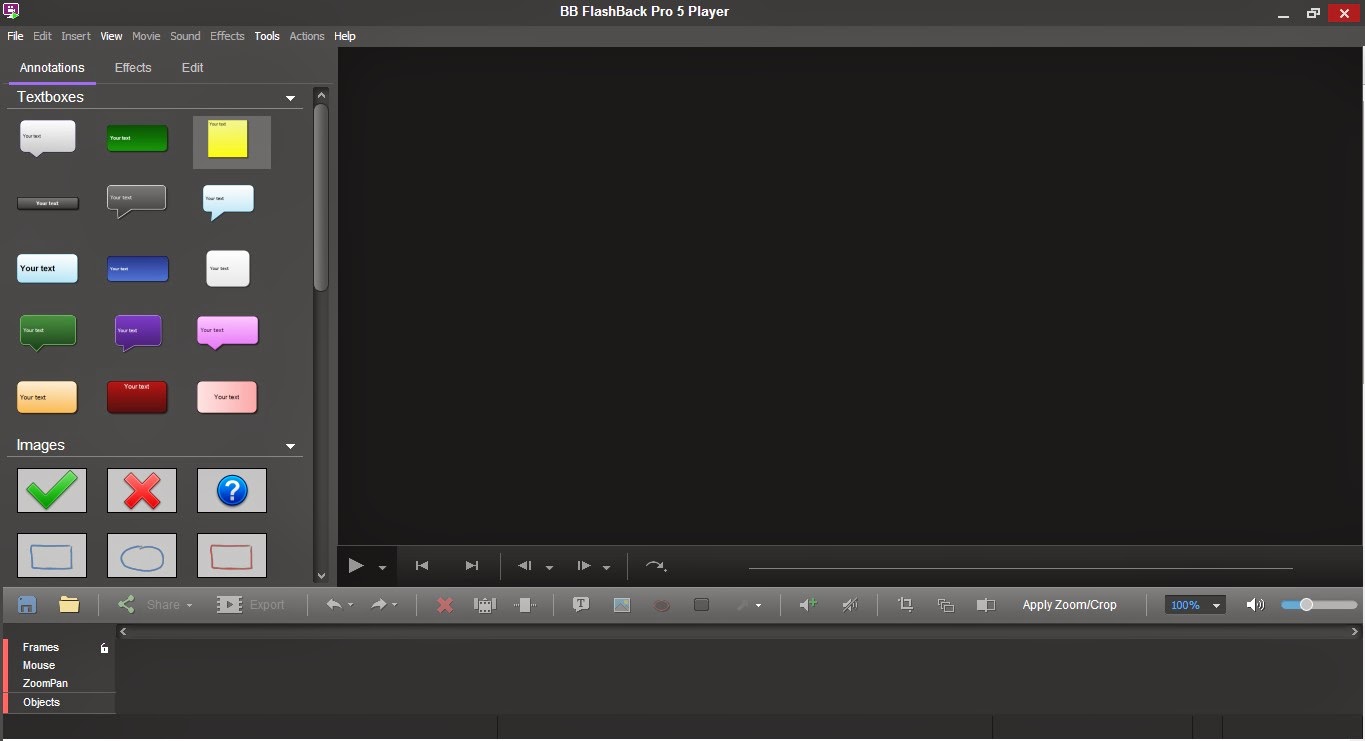The image size is (1365, 741).
Task: Switch to the Effects tab
Action: click(133, 68)
